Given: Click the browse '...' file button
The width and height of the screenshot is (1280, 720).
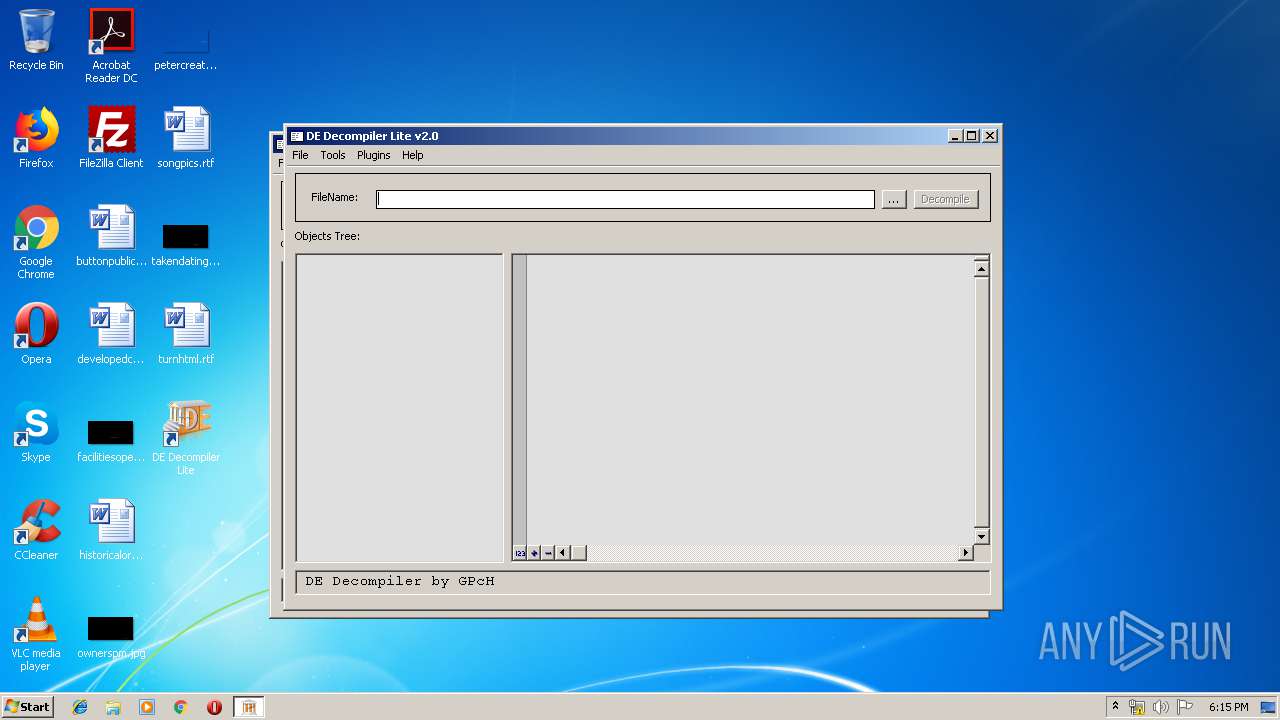Looking at the screenshot, I should click(894, 199).
